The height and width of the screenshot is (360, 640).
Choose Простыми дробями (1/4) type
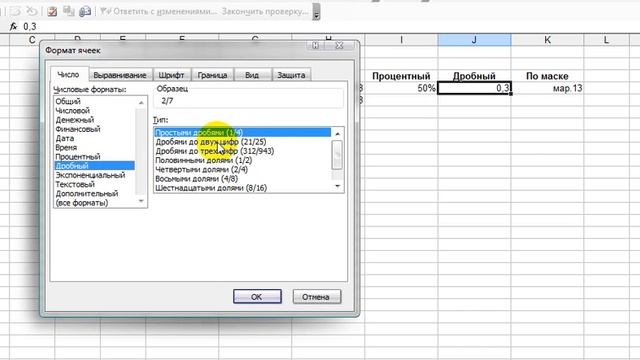pyautogui.click(x=243, y=133)
